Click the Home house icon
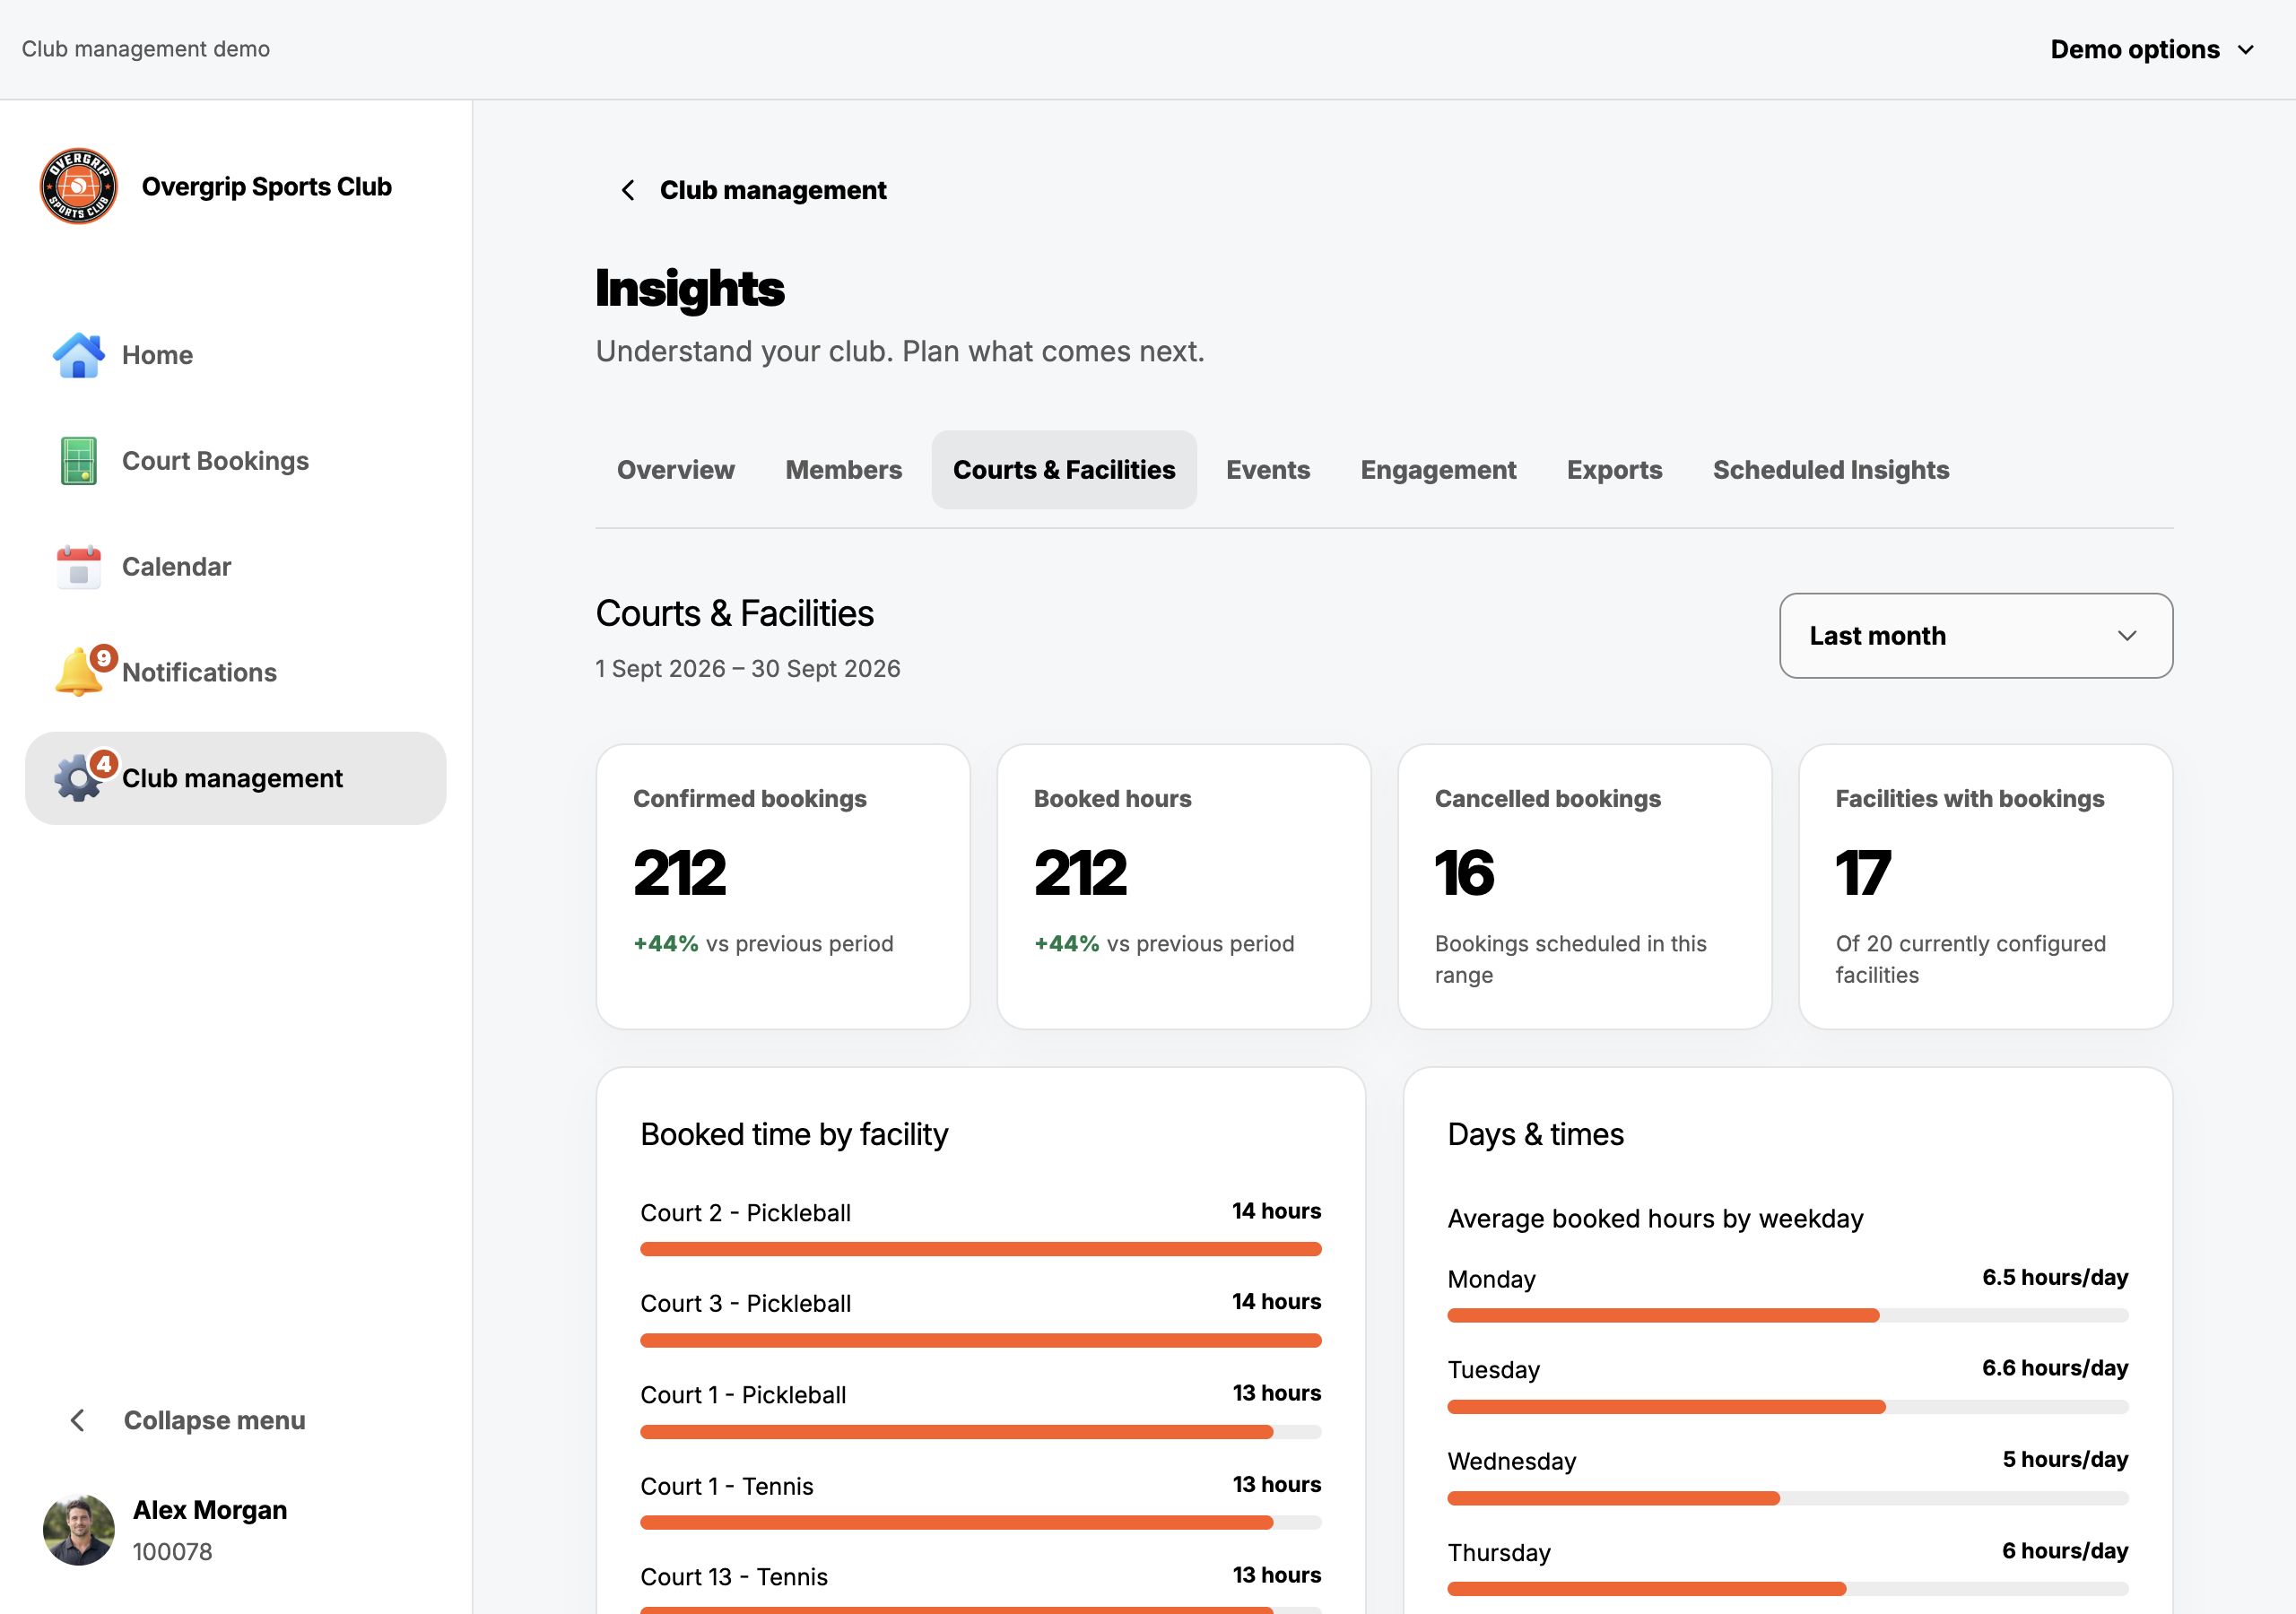The height and width of the screenshot is (1614, 2296). click(x=78, y=355)
